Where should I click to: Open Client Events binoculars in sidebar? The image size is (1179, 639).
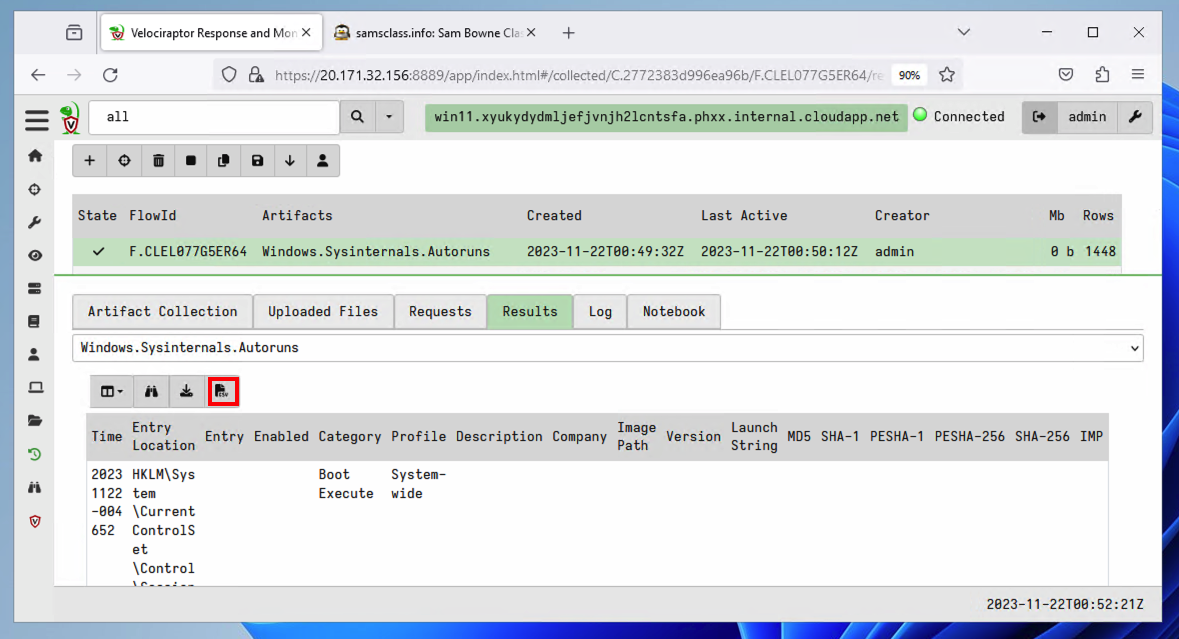(35, 487)
